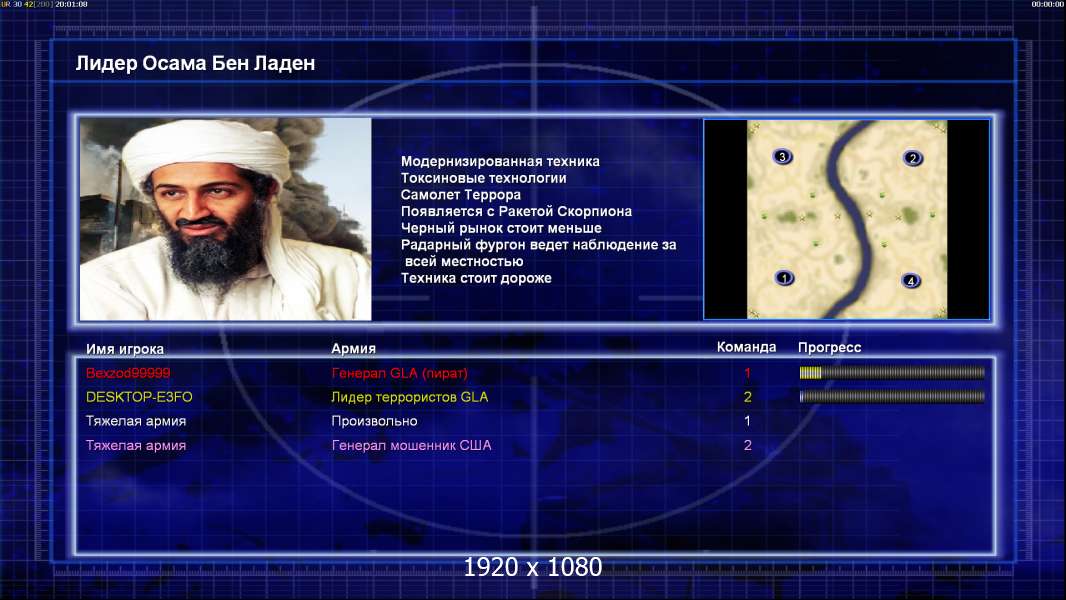Click team number for 'Генерал мошенник США'

pyautogui.click(x=747, y=446)
